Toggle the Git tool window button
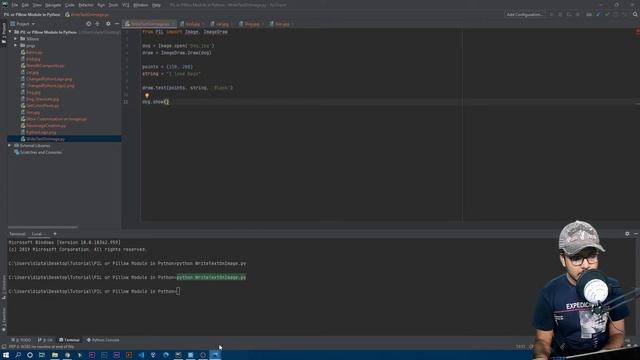Image resolution: width=640 pixels, height=360 pixels. 45,340
